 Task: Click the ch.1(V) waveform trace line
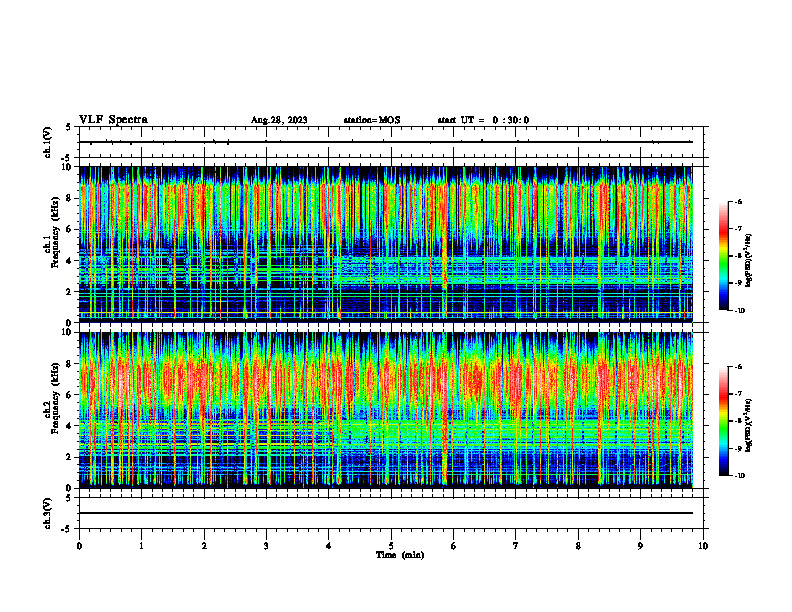[x=386, y=142]
